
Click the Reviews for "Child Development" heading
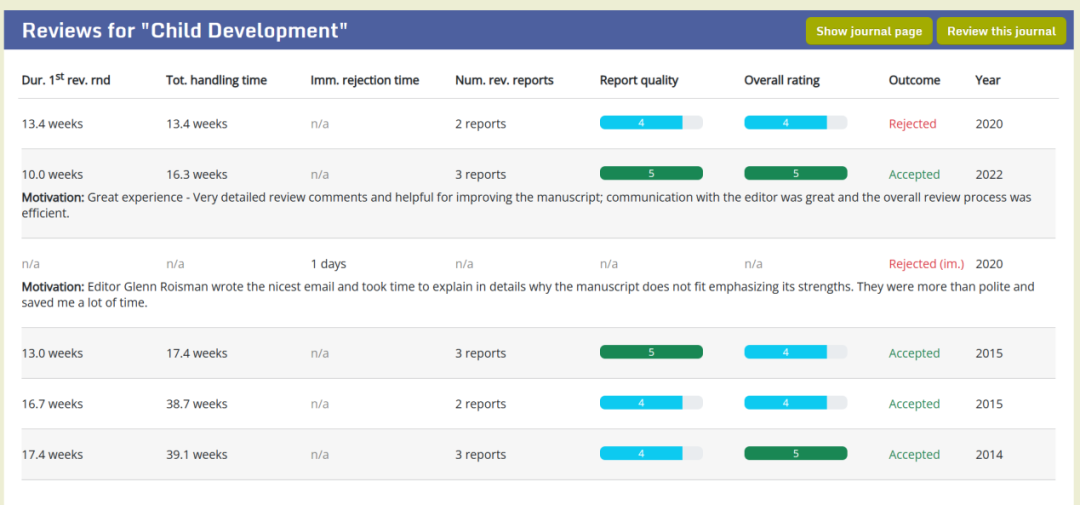pos(185,31)
